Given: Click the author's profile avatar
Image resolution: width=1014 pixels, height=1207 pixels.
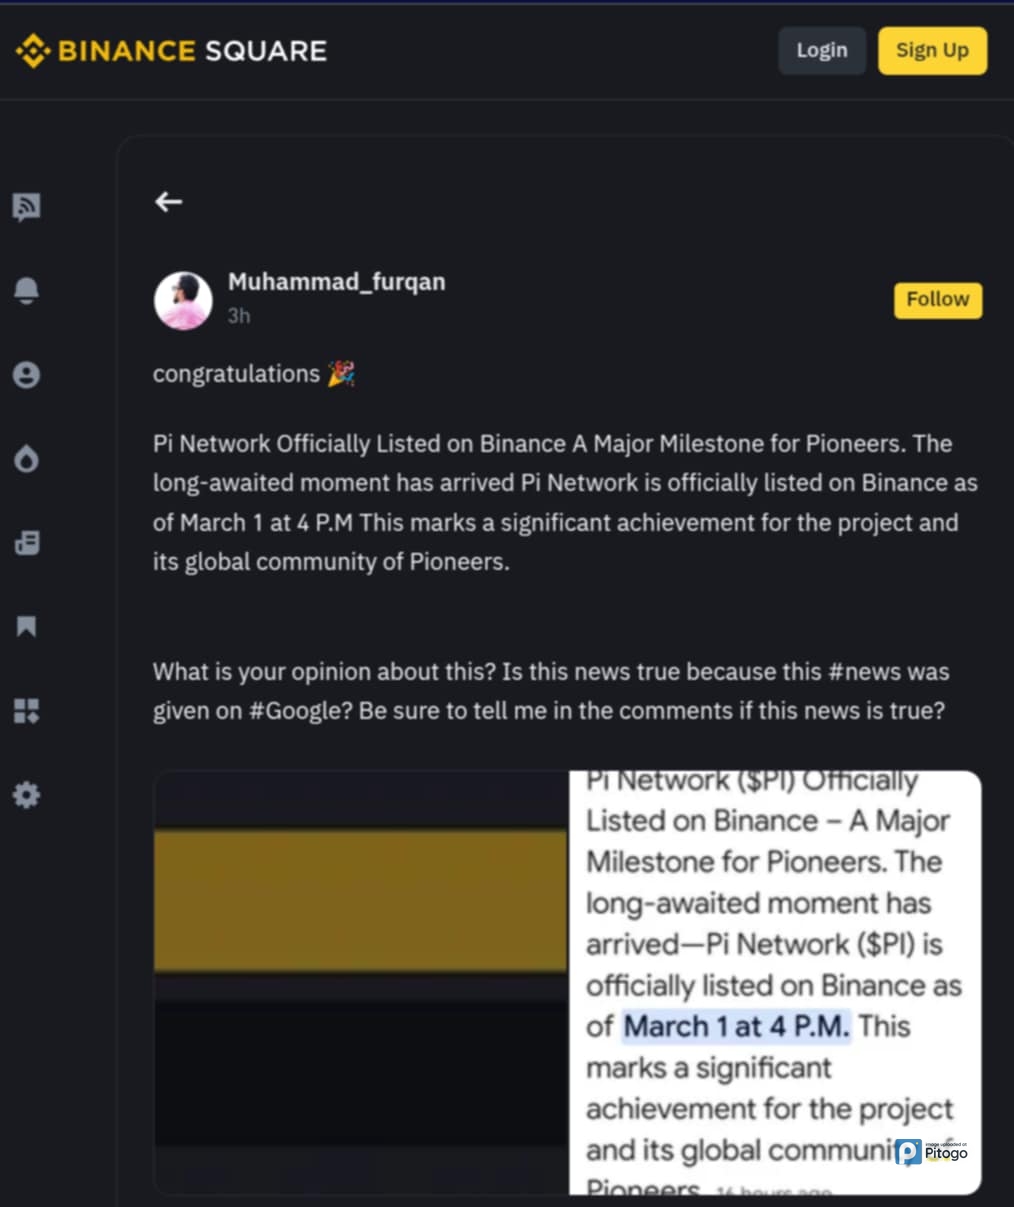Looking at the screenshot, I should [183, 300].
